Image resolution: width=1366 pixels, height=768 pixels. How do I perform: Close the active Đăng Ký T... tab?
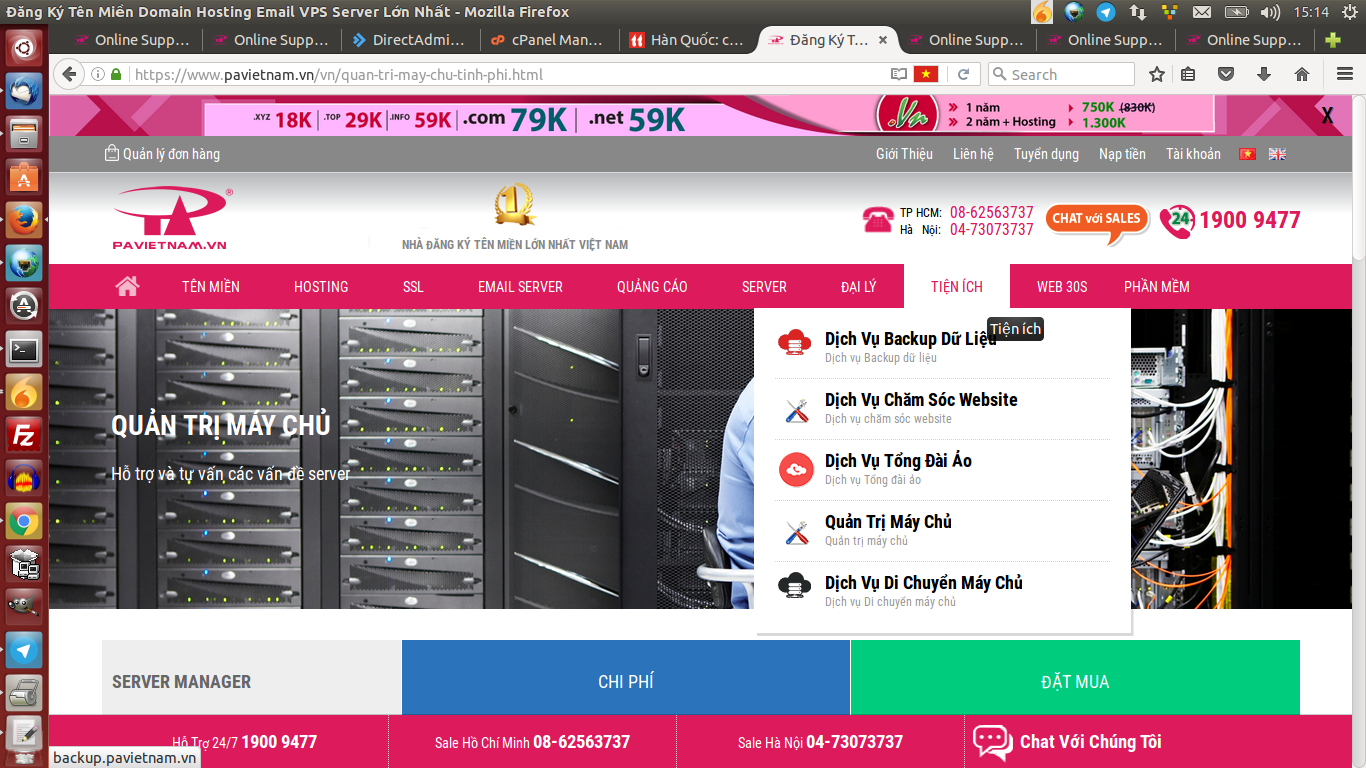click(x=882, y=40)
